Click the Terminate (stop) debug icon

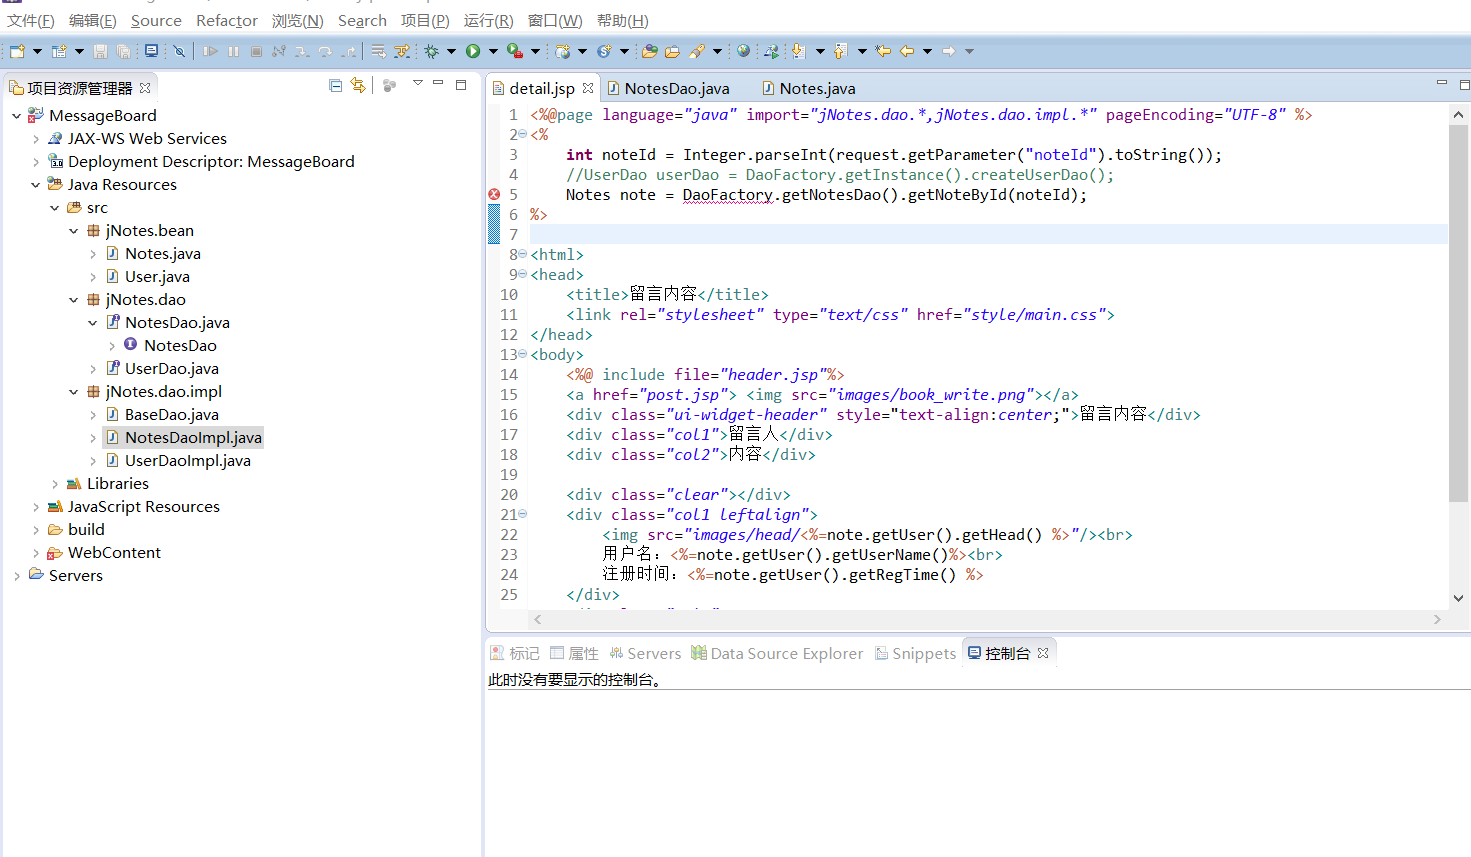pyautogui.click(x=256, y=51)
